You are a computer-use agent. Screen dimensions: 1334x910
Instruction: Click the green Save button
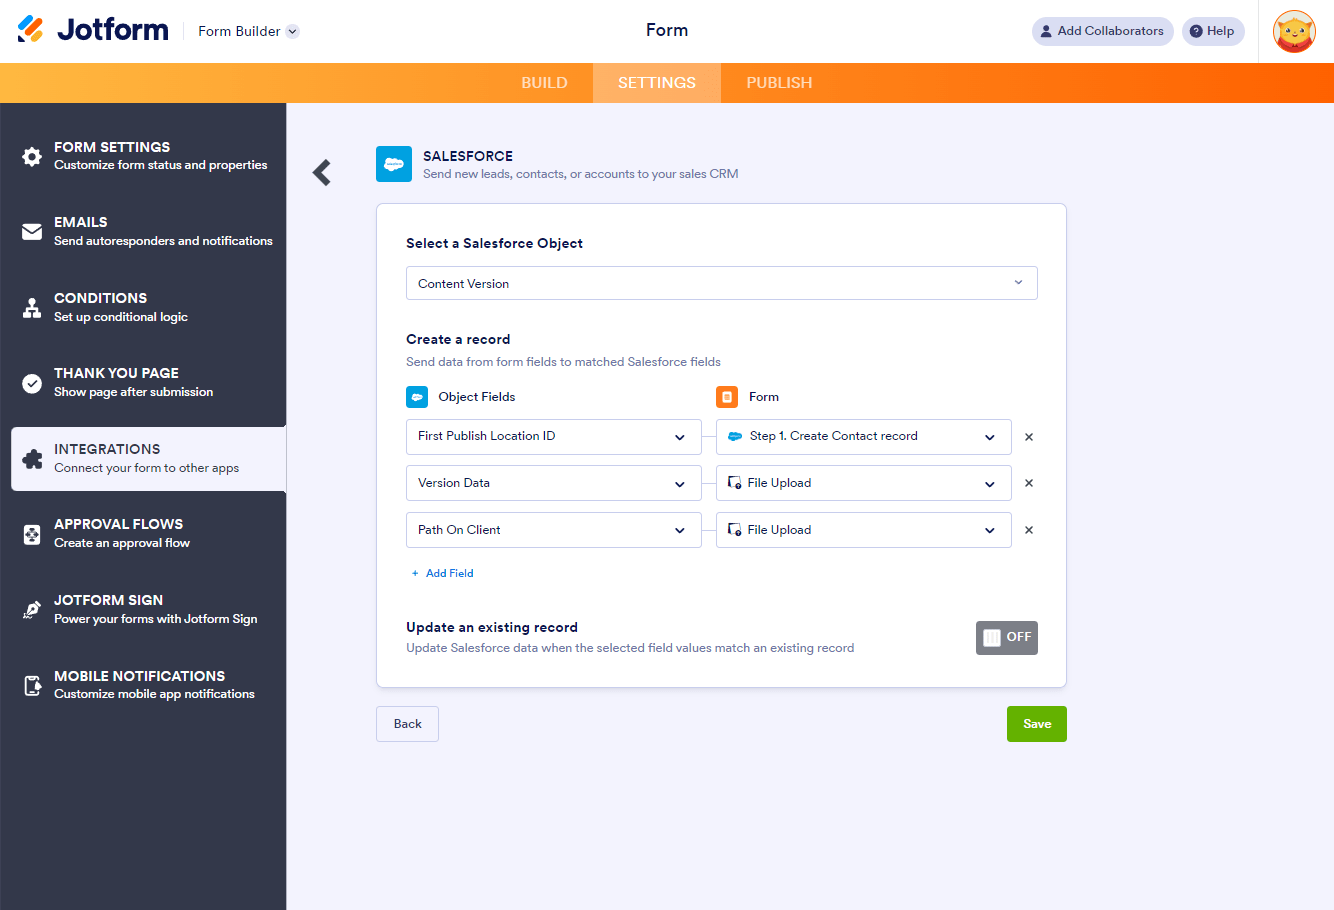(1036, 724)
